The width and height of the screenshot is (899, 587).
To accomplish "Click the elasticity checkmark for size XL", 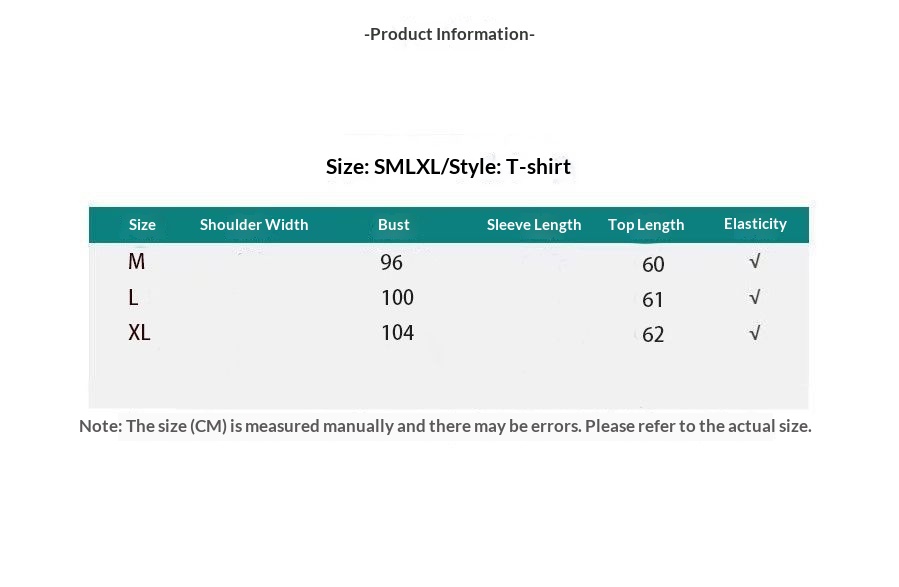I will tap(755, 333).
